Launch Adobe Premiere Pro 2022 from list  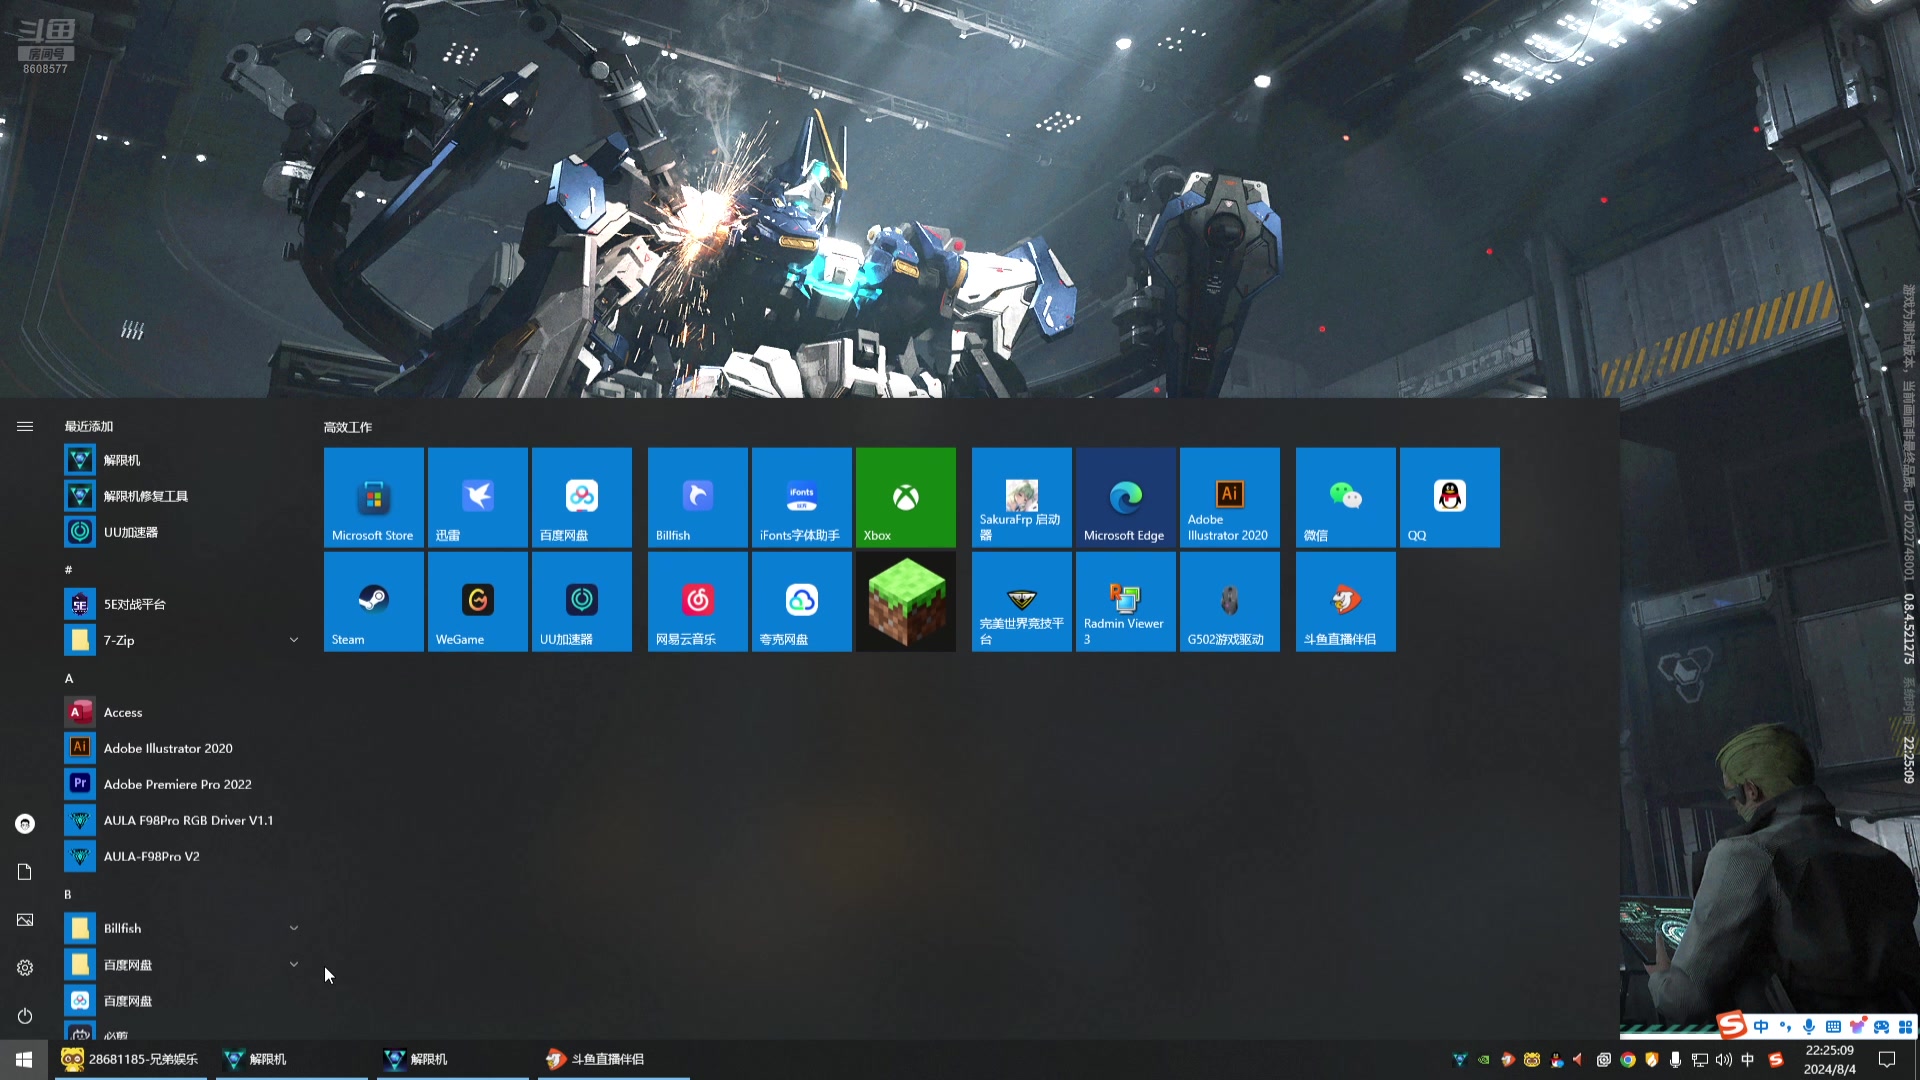pyautogui.click(x=182, y=784)
